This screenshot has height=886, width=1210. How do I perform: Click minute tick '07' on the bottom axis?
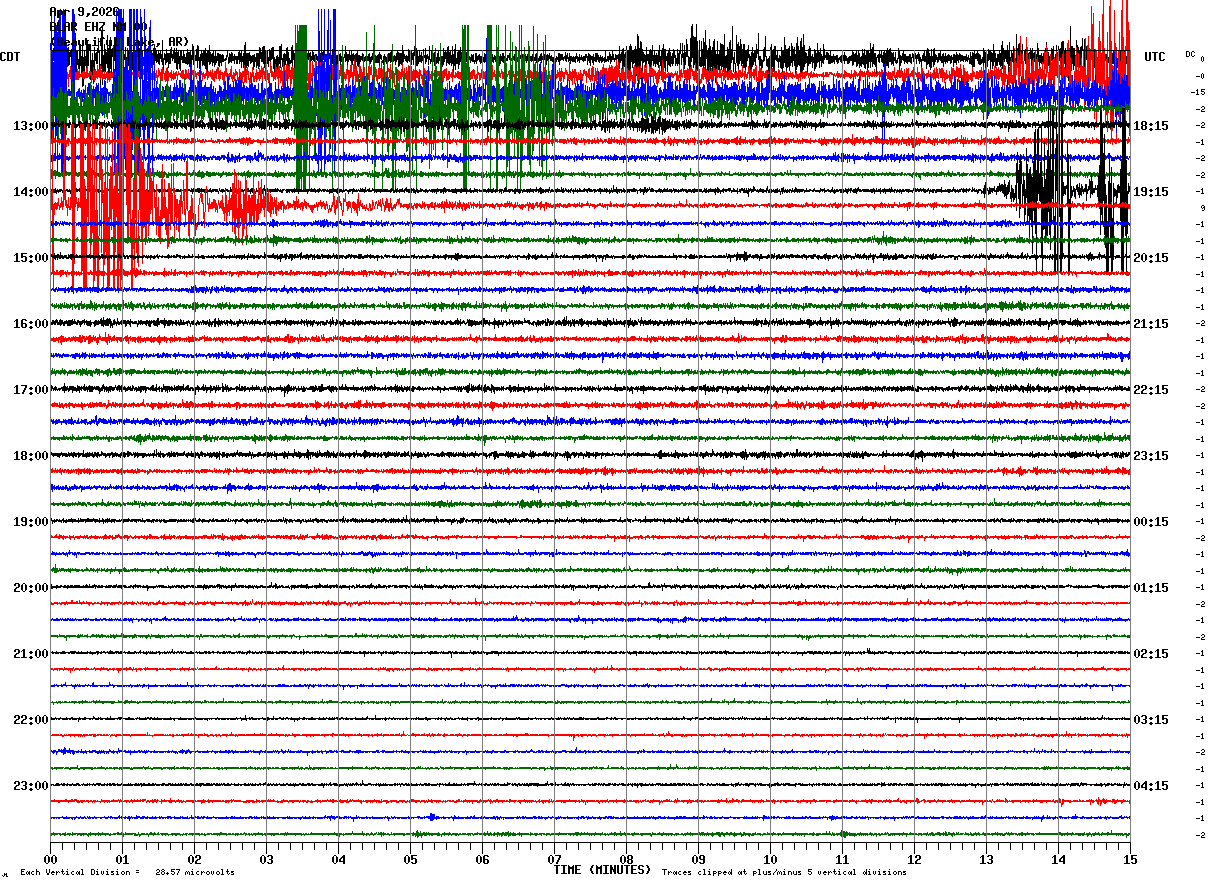(555, 859)
